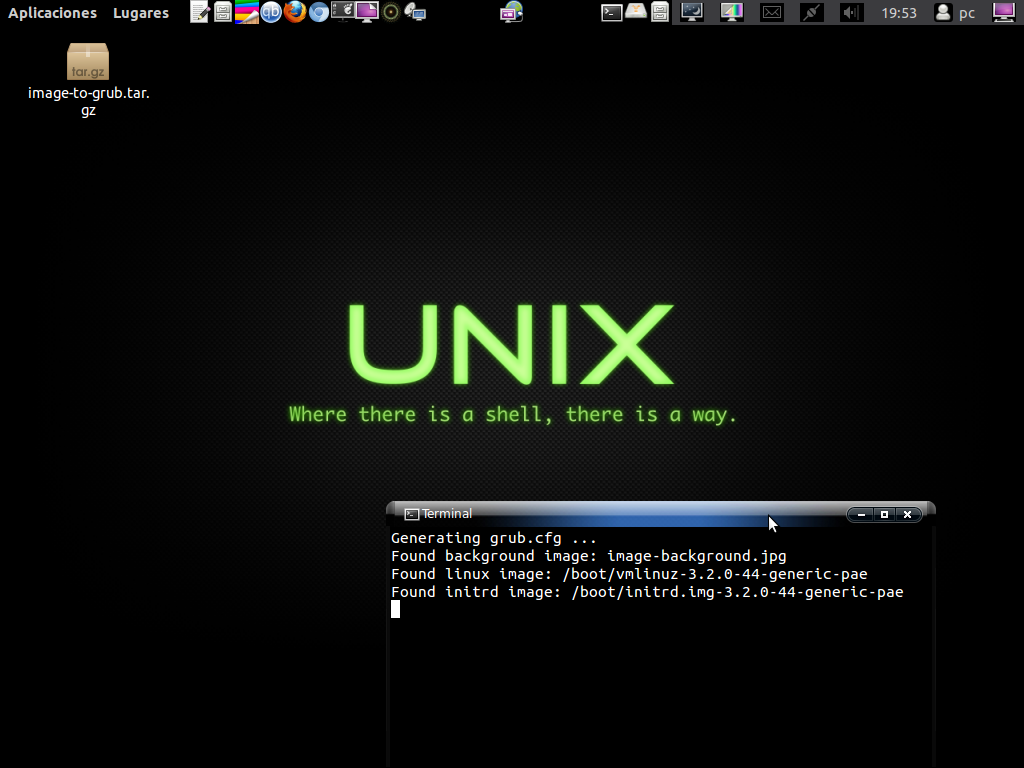The width and height of the screenshot is (1024, 768).
Task: Open the 19:53 clock calendar
Action: (899, 13)
